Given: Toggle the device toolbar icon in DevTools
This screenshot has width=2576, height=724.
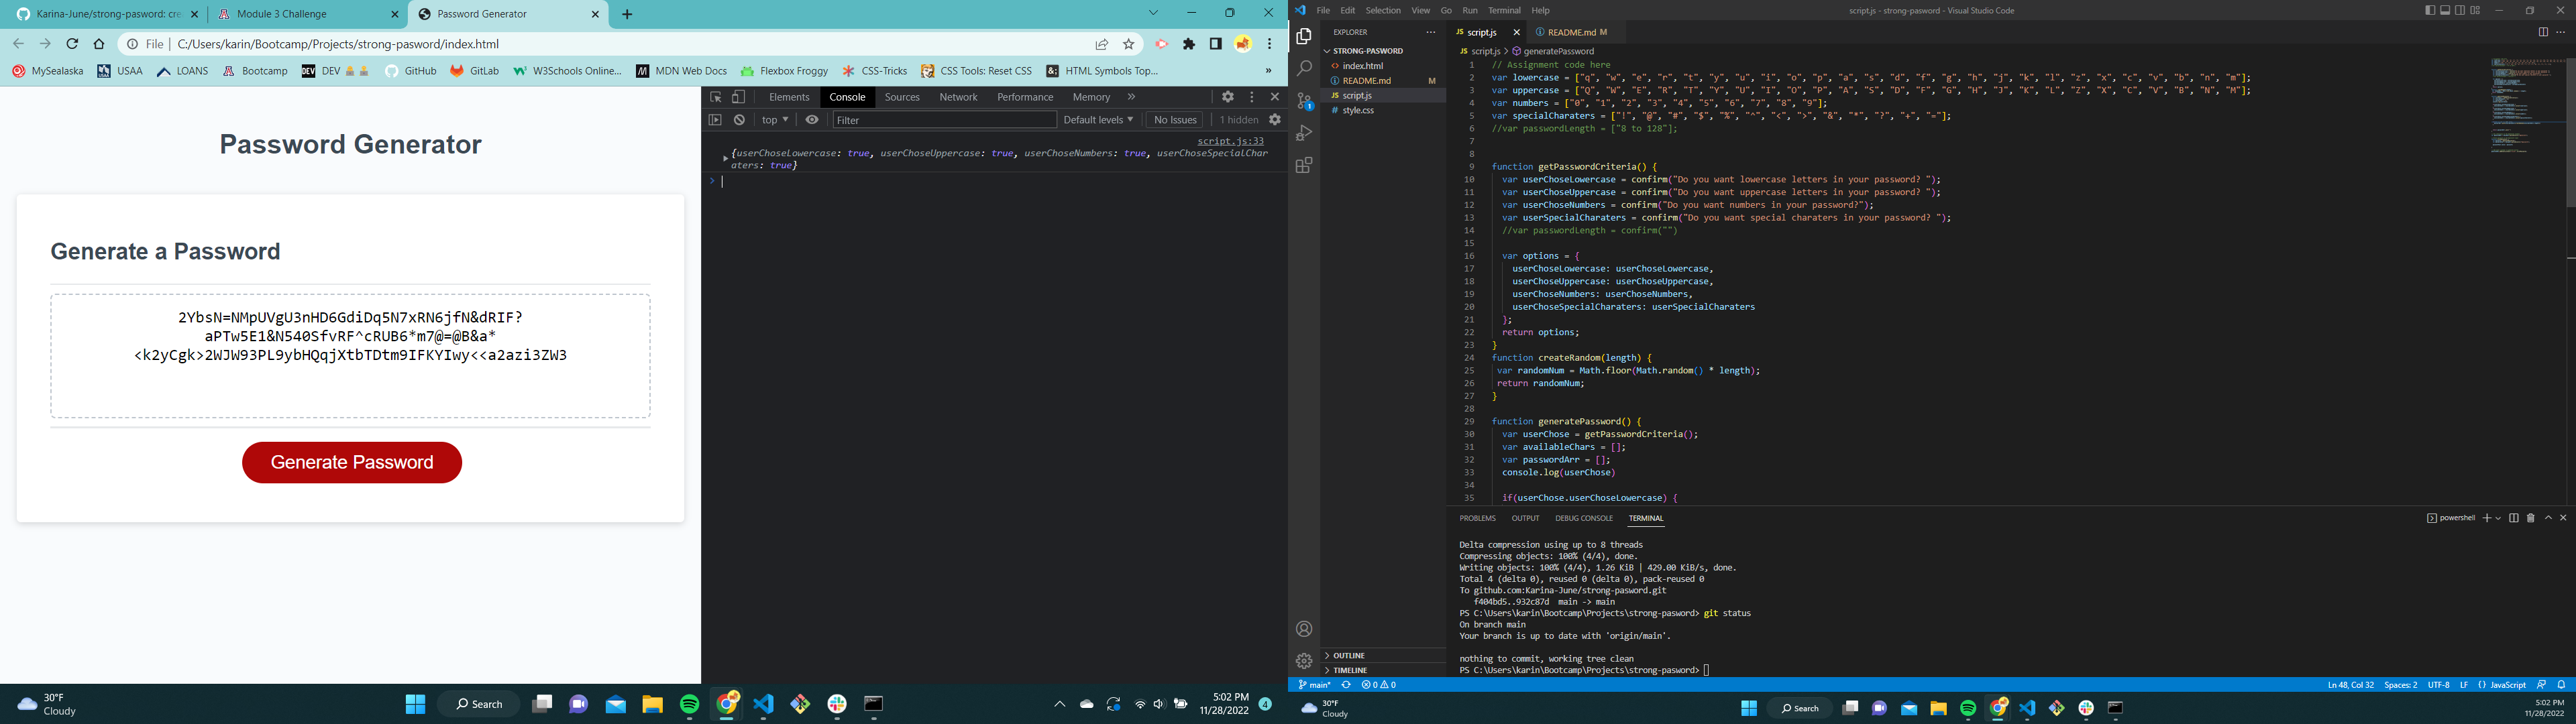Looking at the screenshot, I should click(738, 97).
